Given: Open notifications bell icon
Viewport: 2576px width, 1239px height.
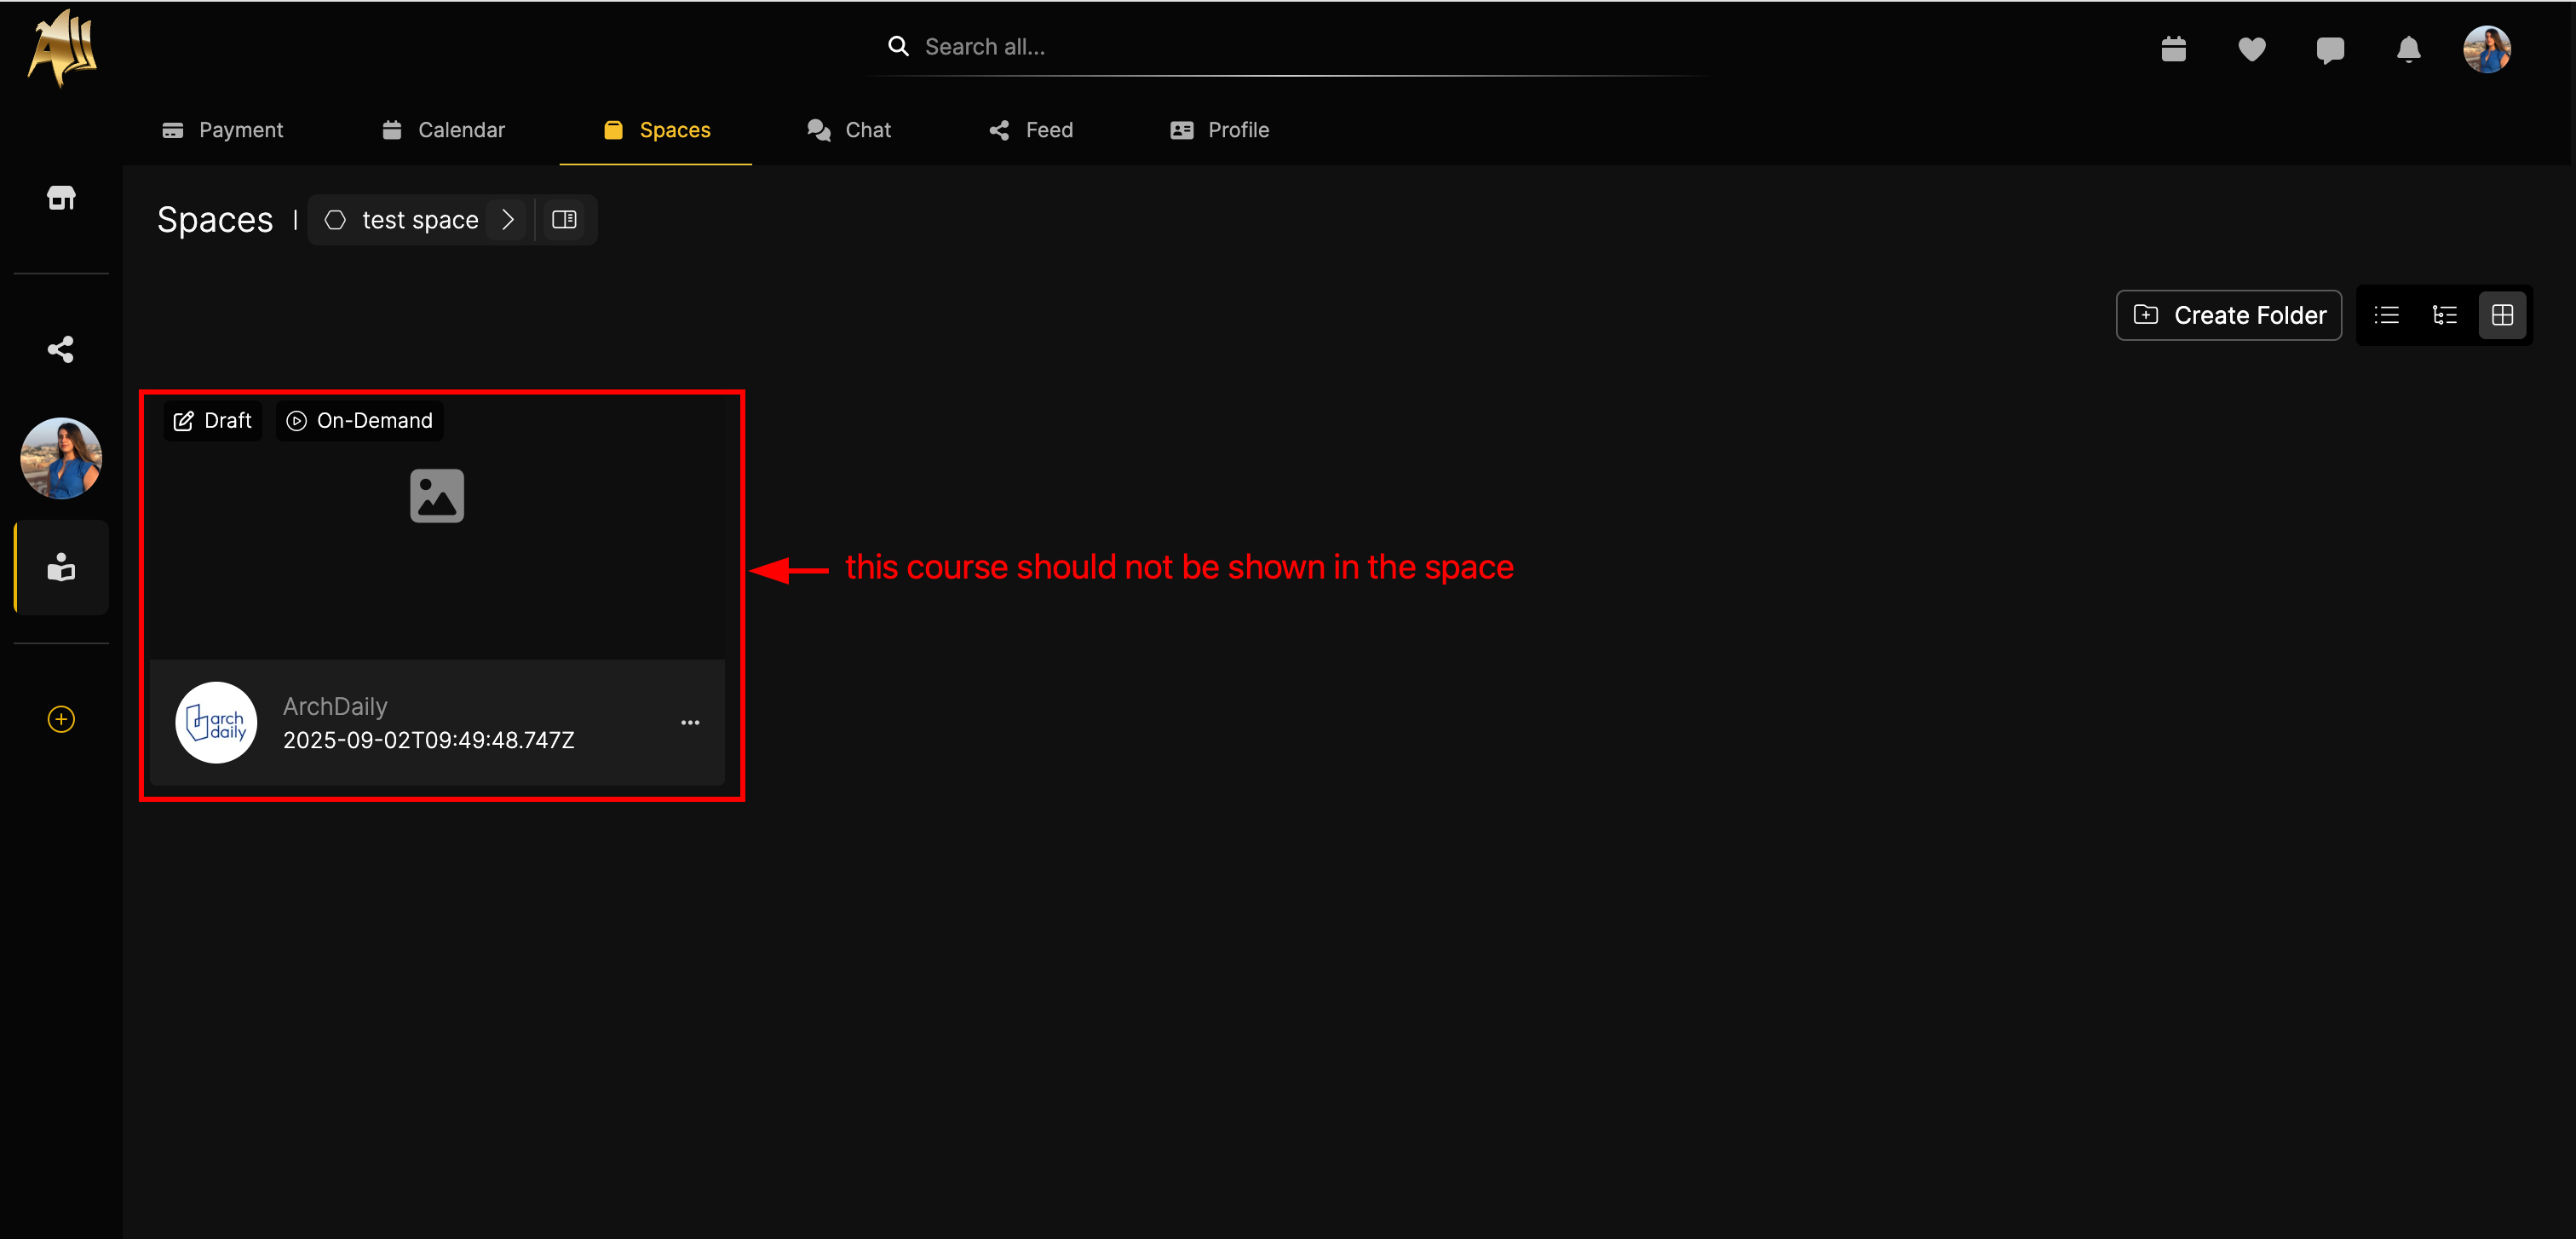Looking at the screenshot, I should coord(2408,49).
